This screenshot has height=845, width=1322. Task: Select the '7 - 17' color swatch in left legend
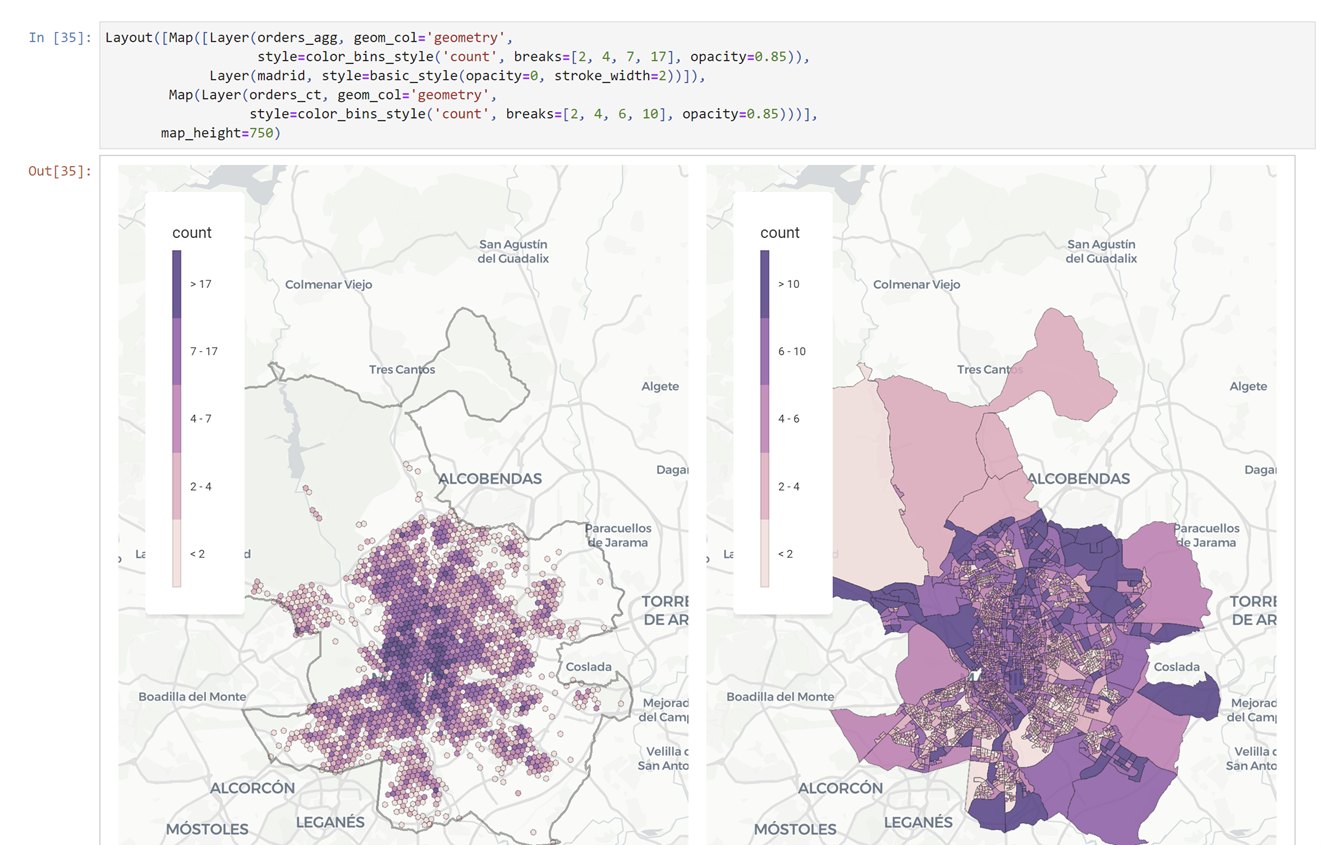point(177,351)
